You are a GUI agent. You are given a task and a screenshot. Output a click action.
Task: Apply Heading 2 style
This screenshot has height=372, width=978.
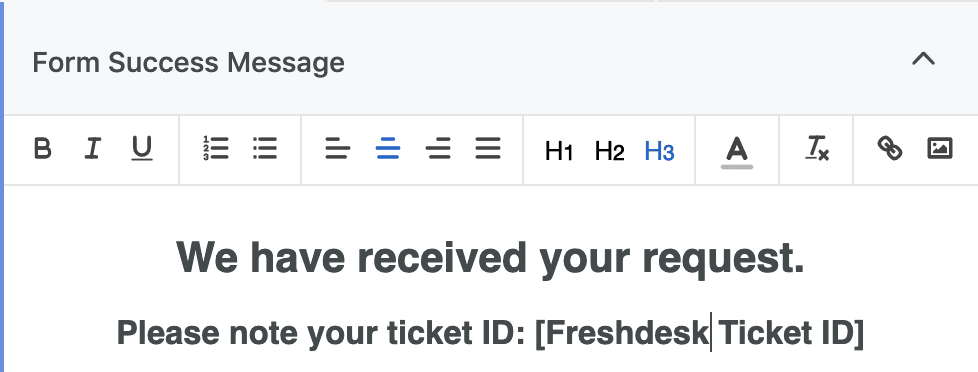click(609, 151)
